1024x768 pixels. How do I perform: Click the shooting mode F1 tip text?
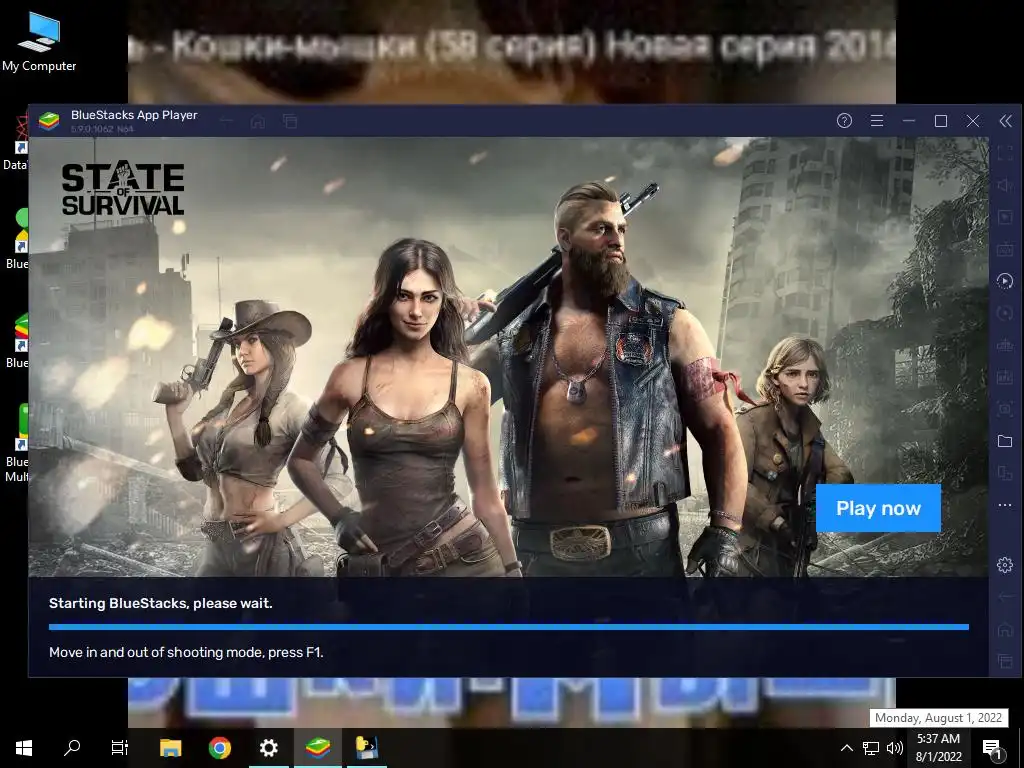186,652
